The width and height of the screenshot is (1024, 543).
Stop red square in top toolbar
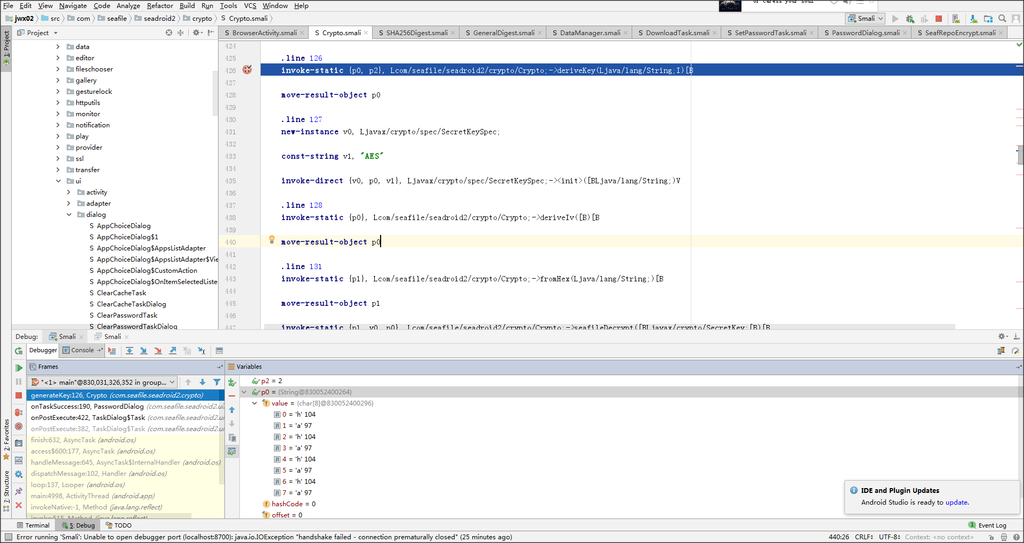(x=939, y=19)
